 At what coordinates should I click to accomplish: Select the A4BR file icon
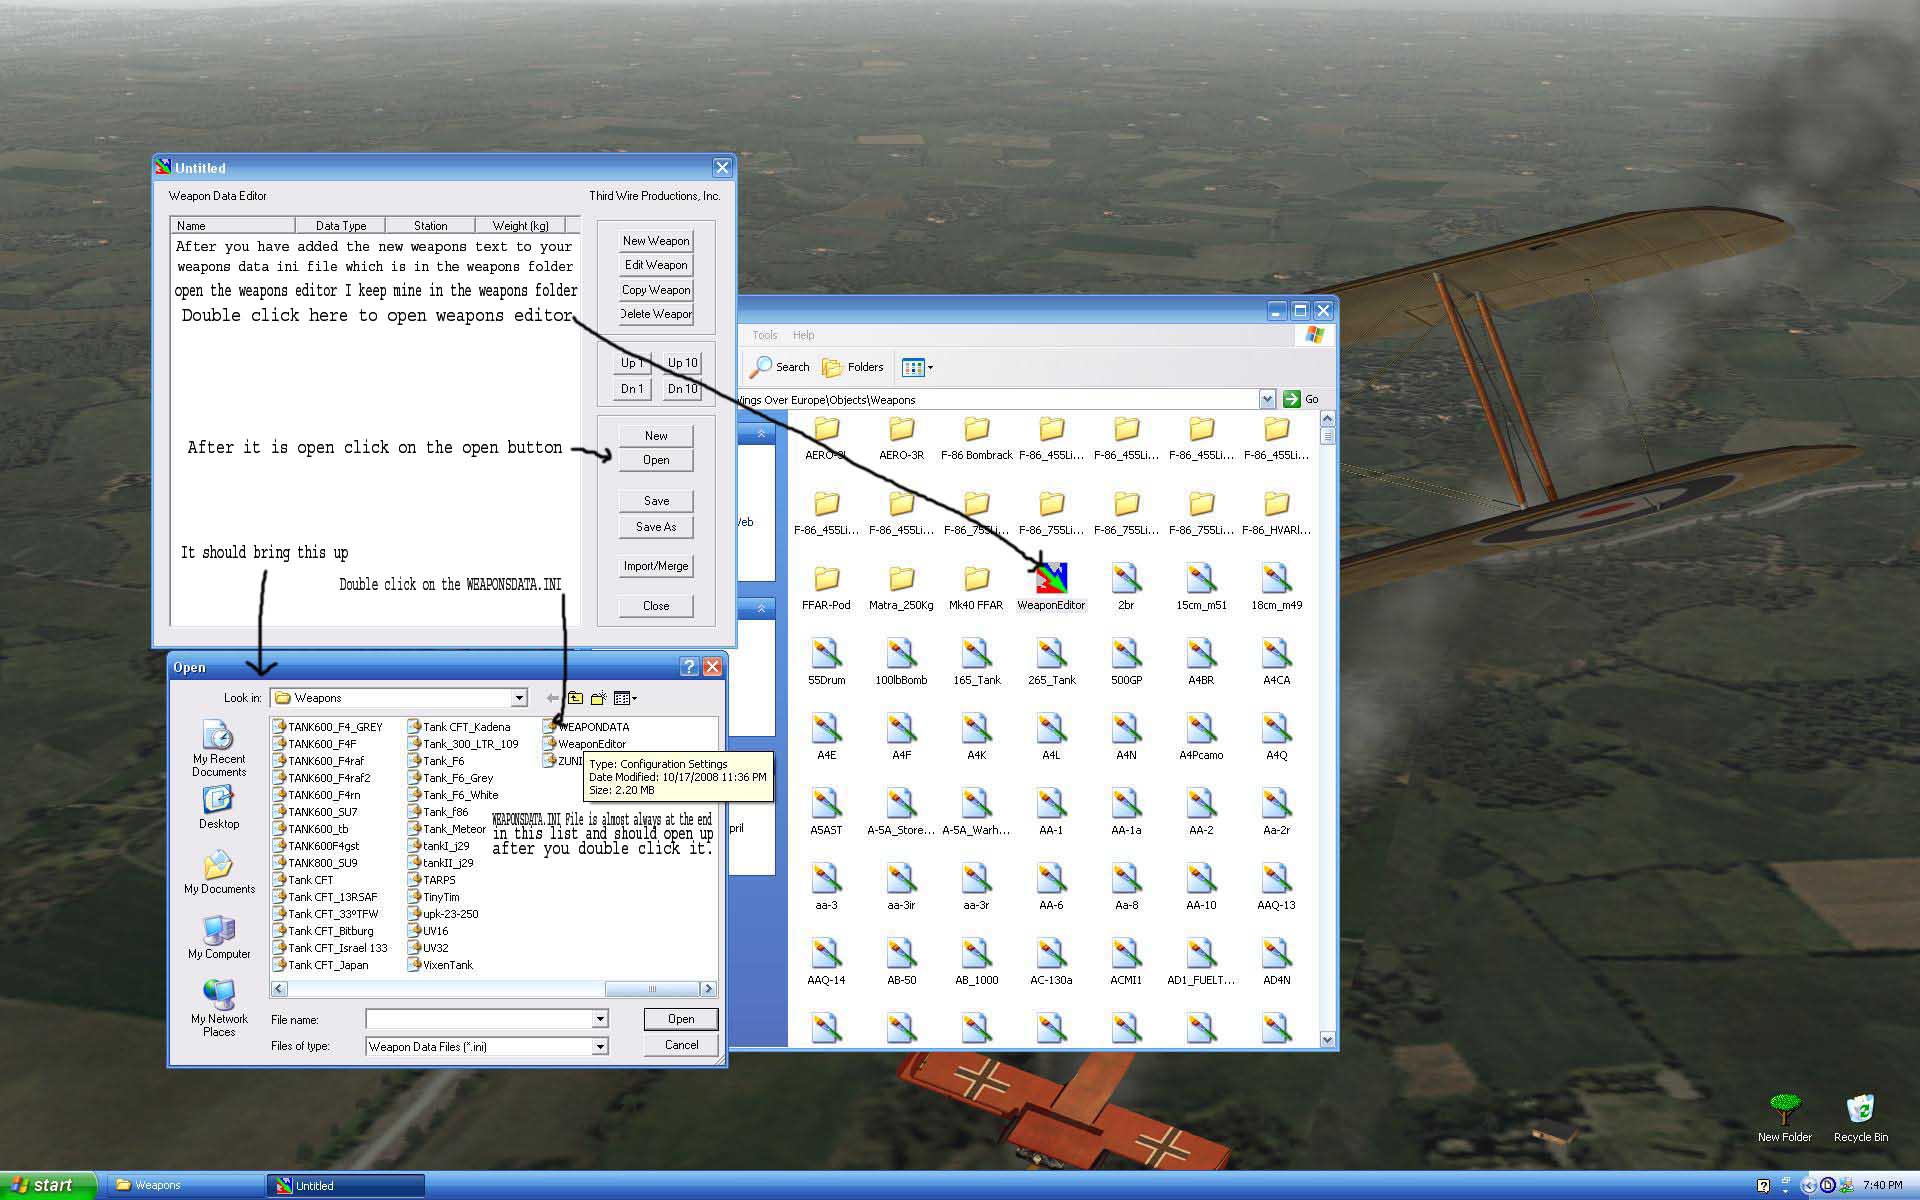[1201, 661]
